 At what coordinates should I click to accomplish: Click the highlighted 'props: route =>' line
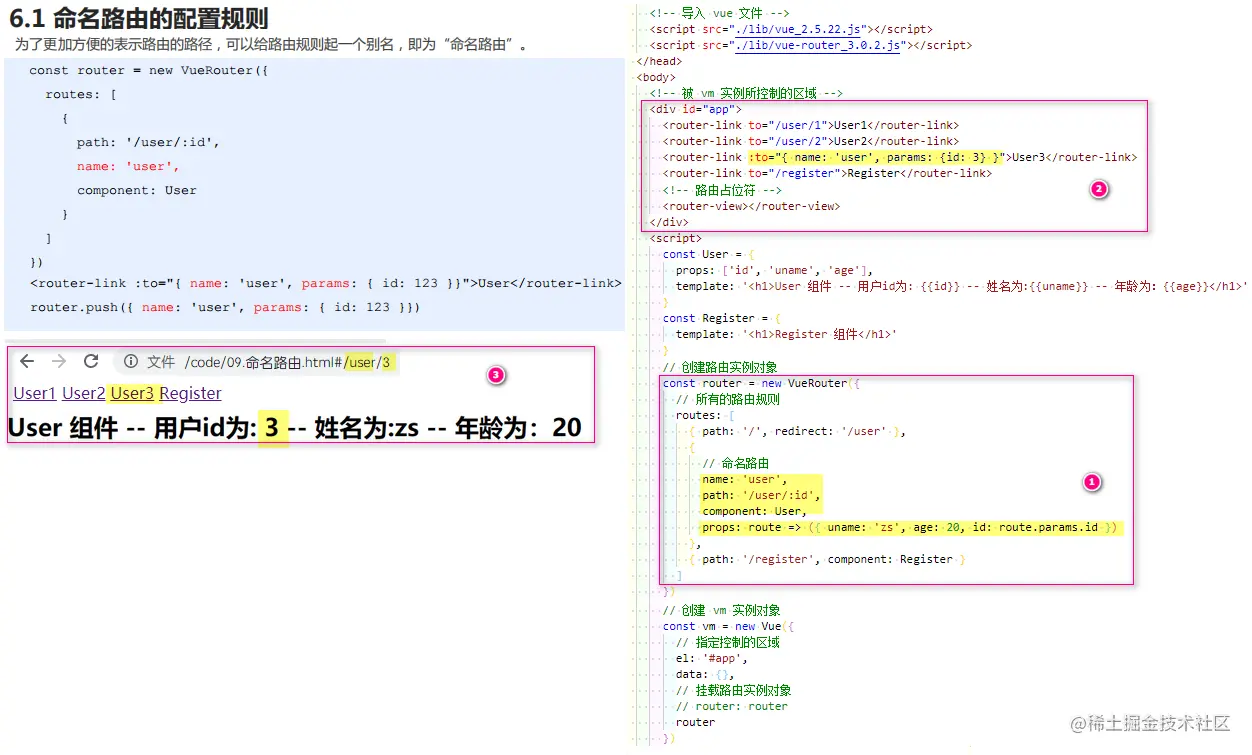[909, 527]
